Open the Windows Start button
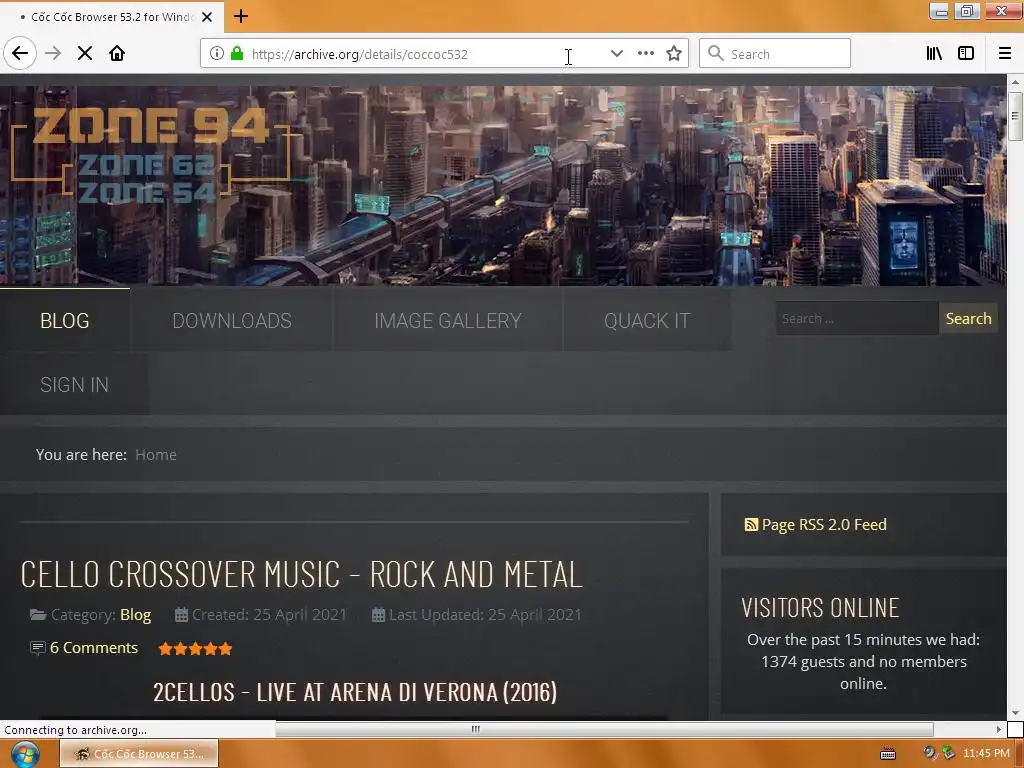The image size is (1024, 768). (25, 754)
